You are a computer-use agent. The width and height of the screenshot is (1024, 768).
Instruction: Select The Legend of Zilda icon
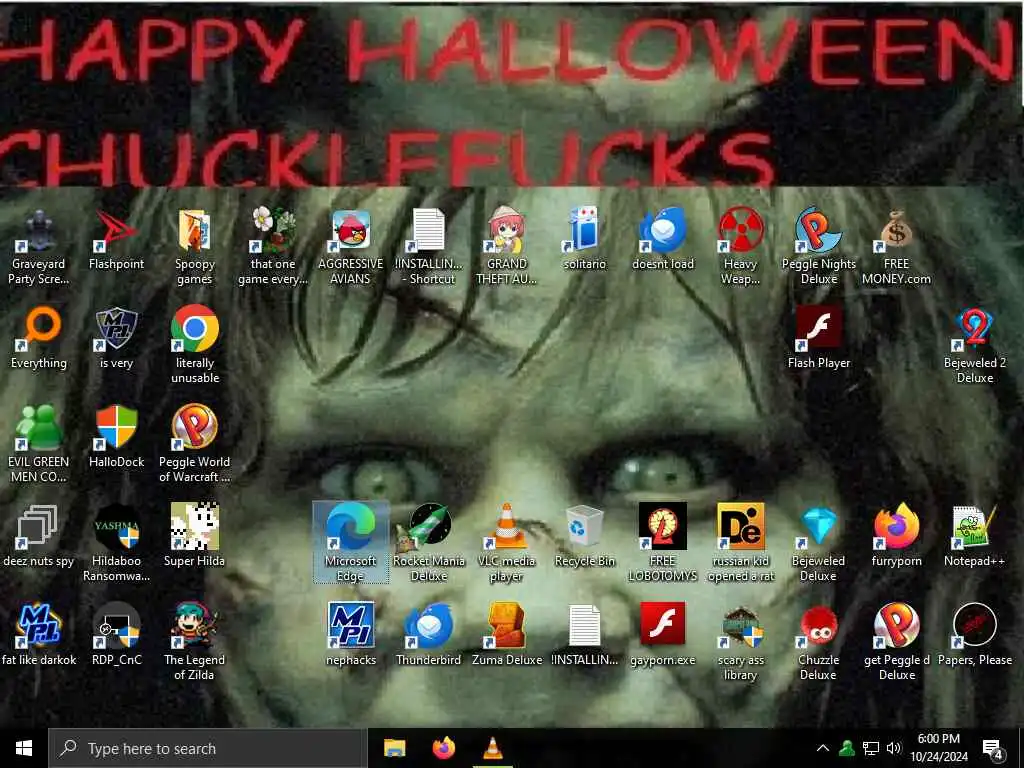tap(195, 643)
